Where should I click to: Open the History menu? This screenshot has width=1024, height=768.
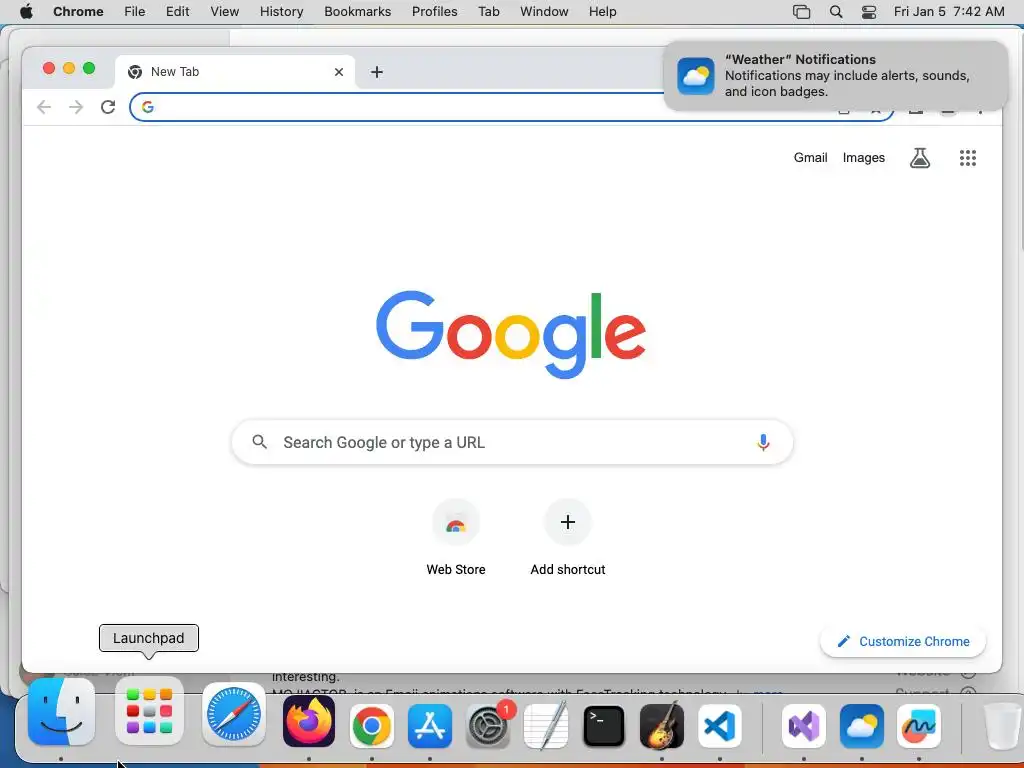281,12
